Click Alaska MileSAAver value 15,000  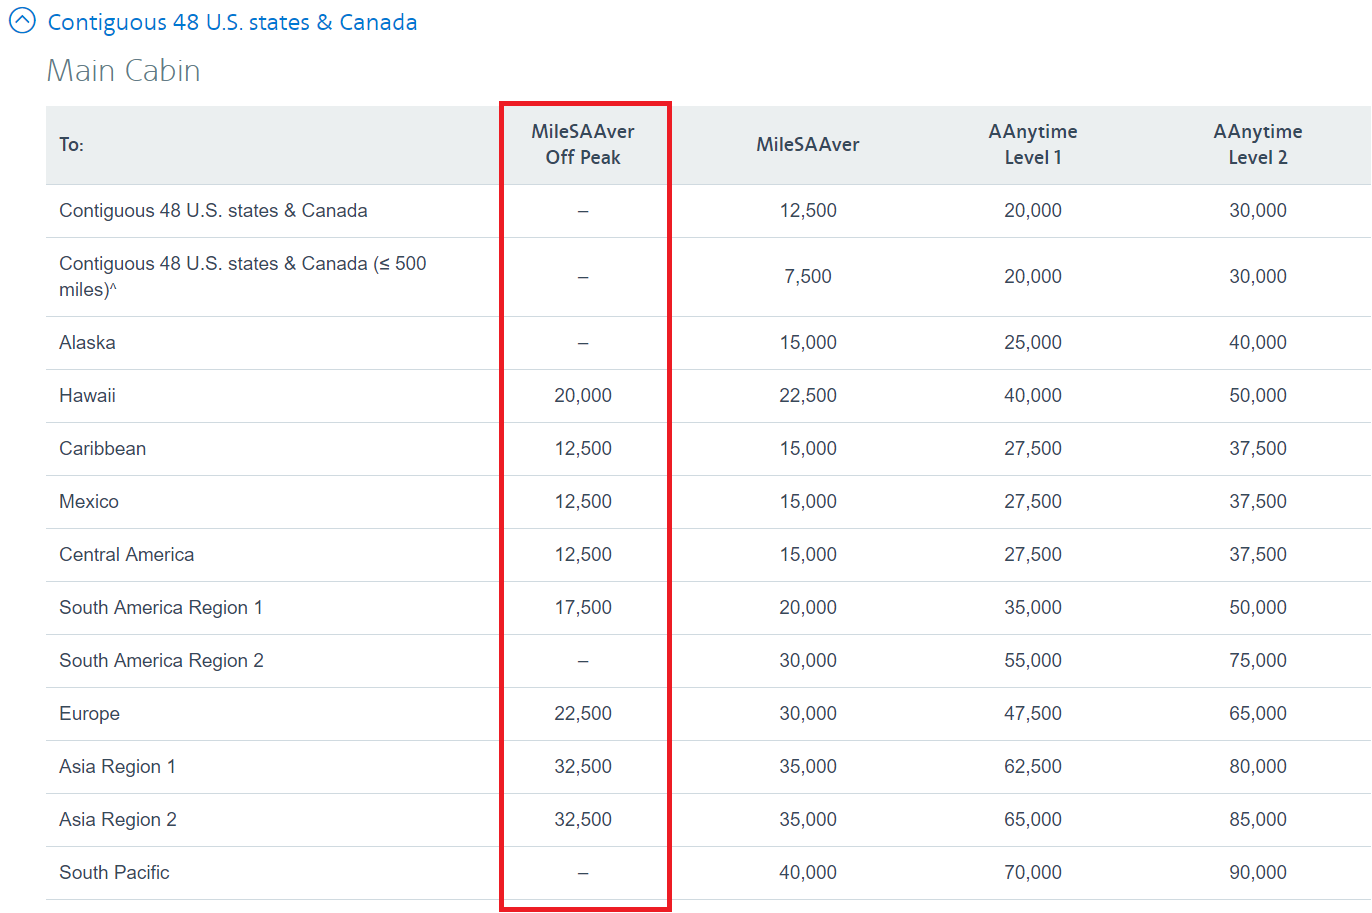pos(808,343)
